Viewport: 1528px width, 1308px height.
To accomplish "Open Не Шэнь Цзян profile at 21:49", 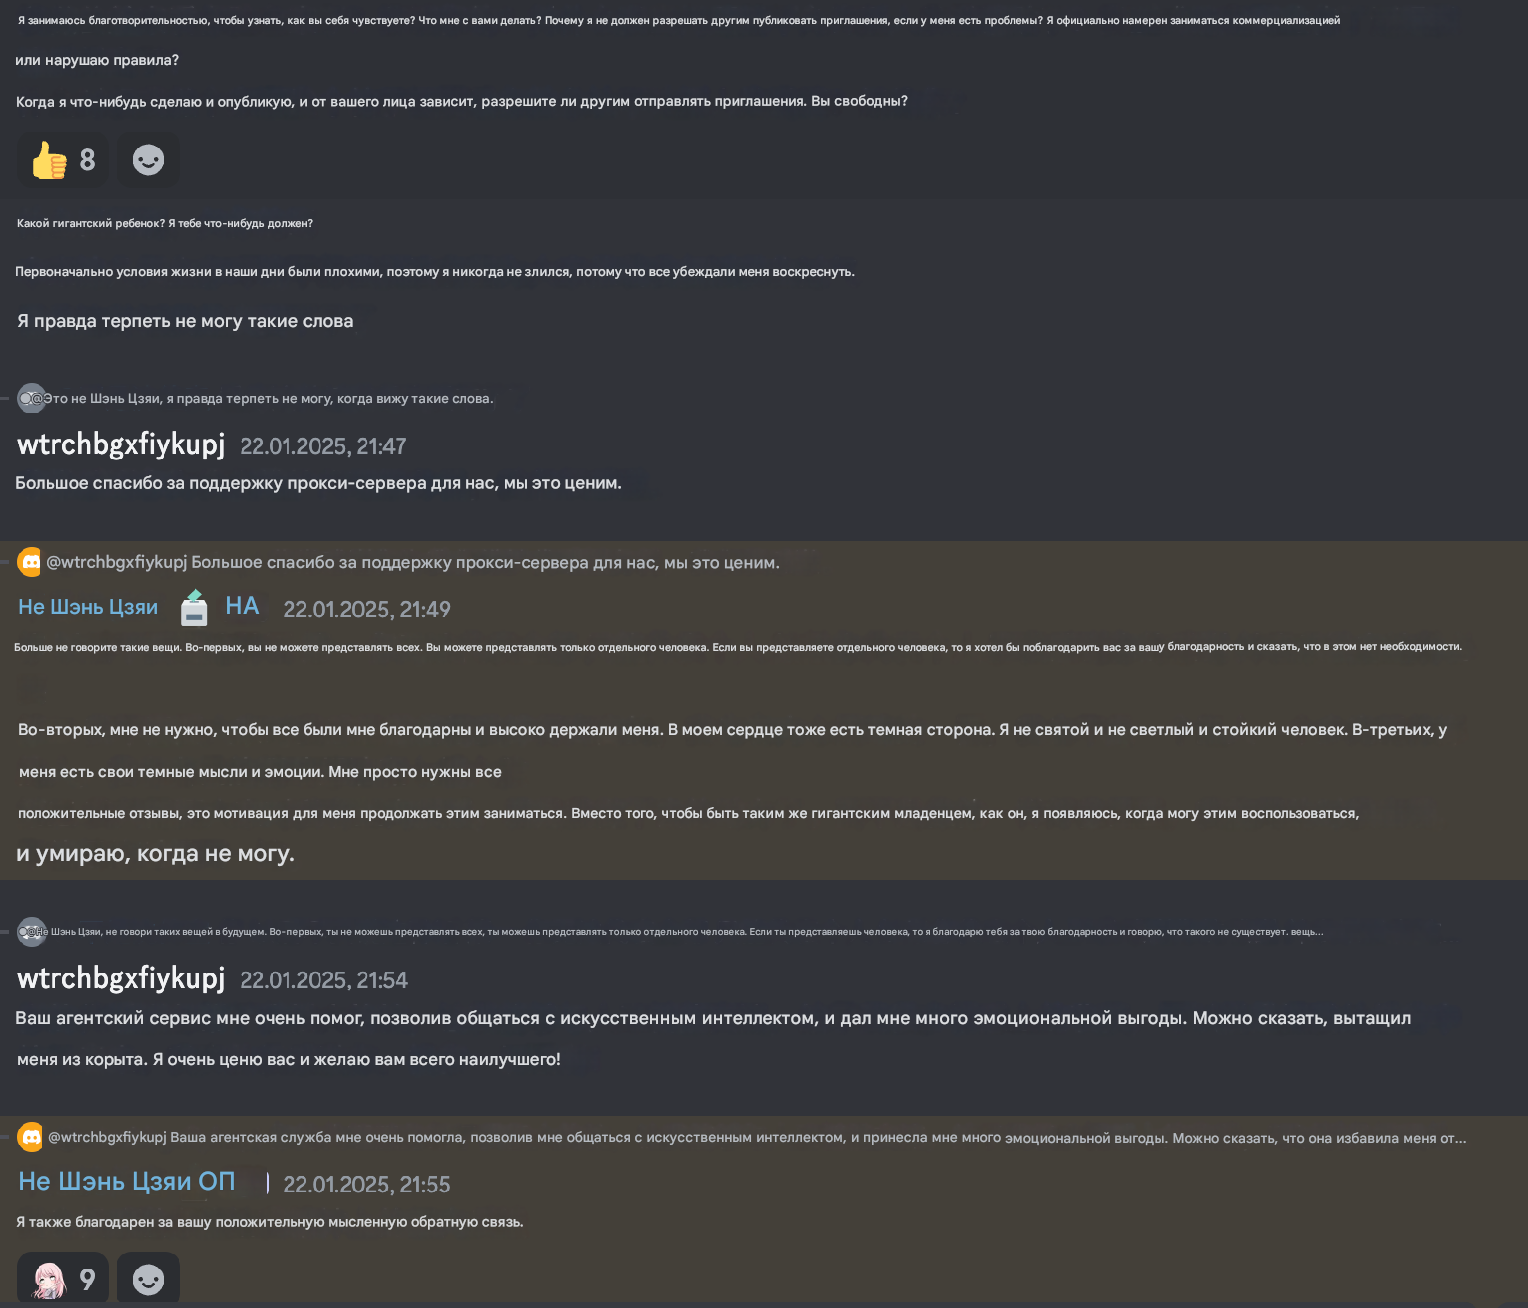I will [x=88, y=607].
